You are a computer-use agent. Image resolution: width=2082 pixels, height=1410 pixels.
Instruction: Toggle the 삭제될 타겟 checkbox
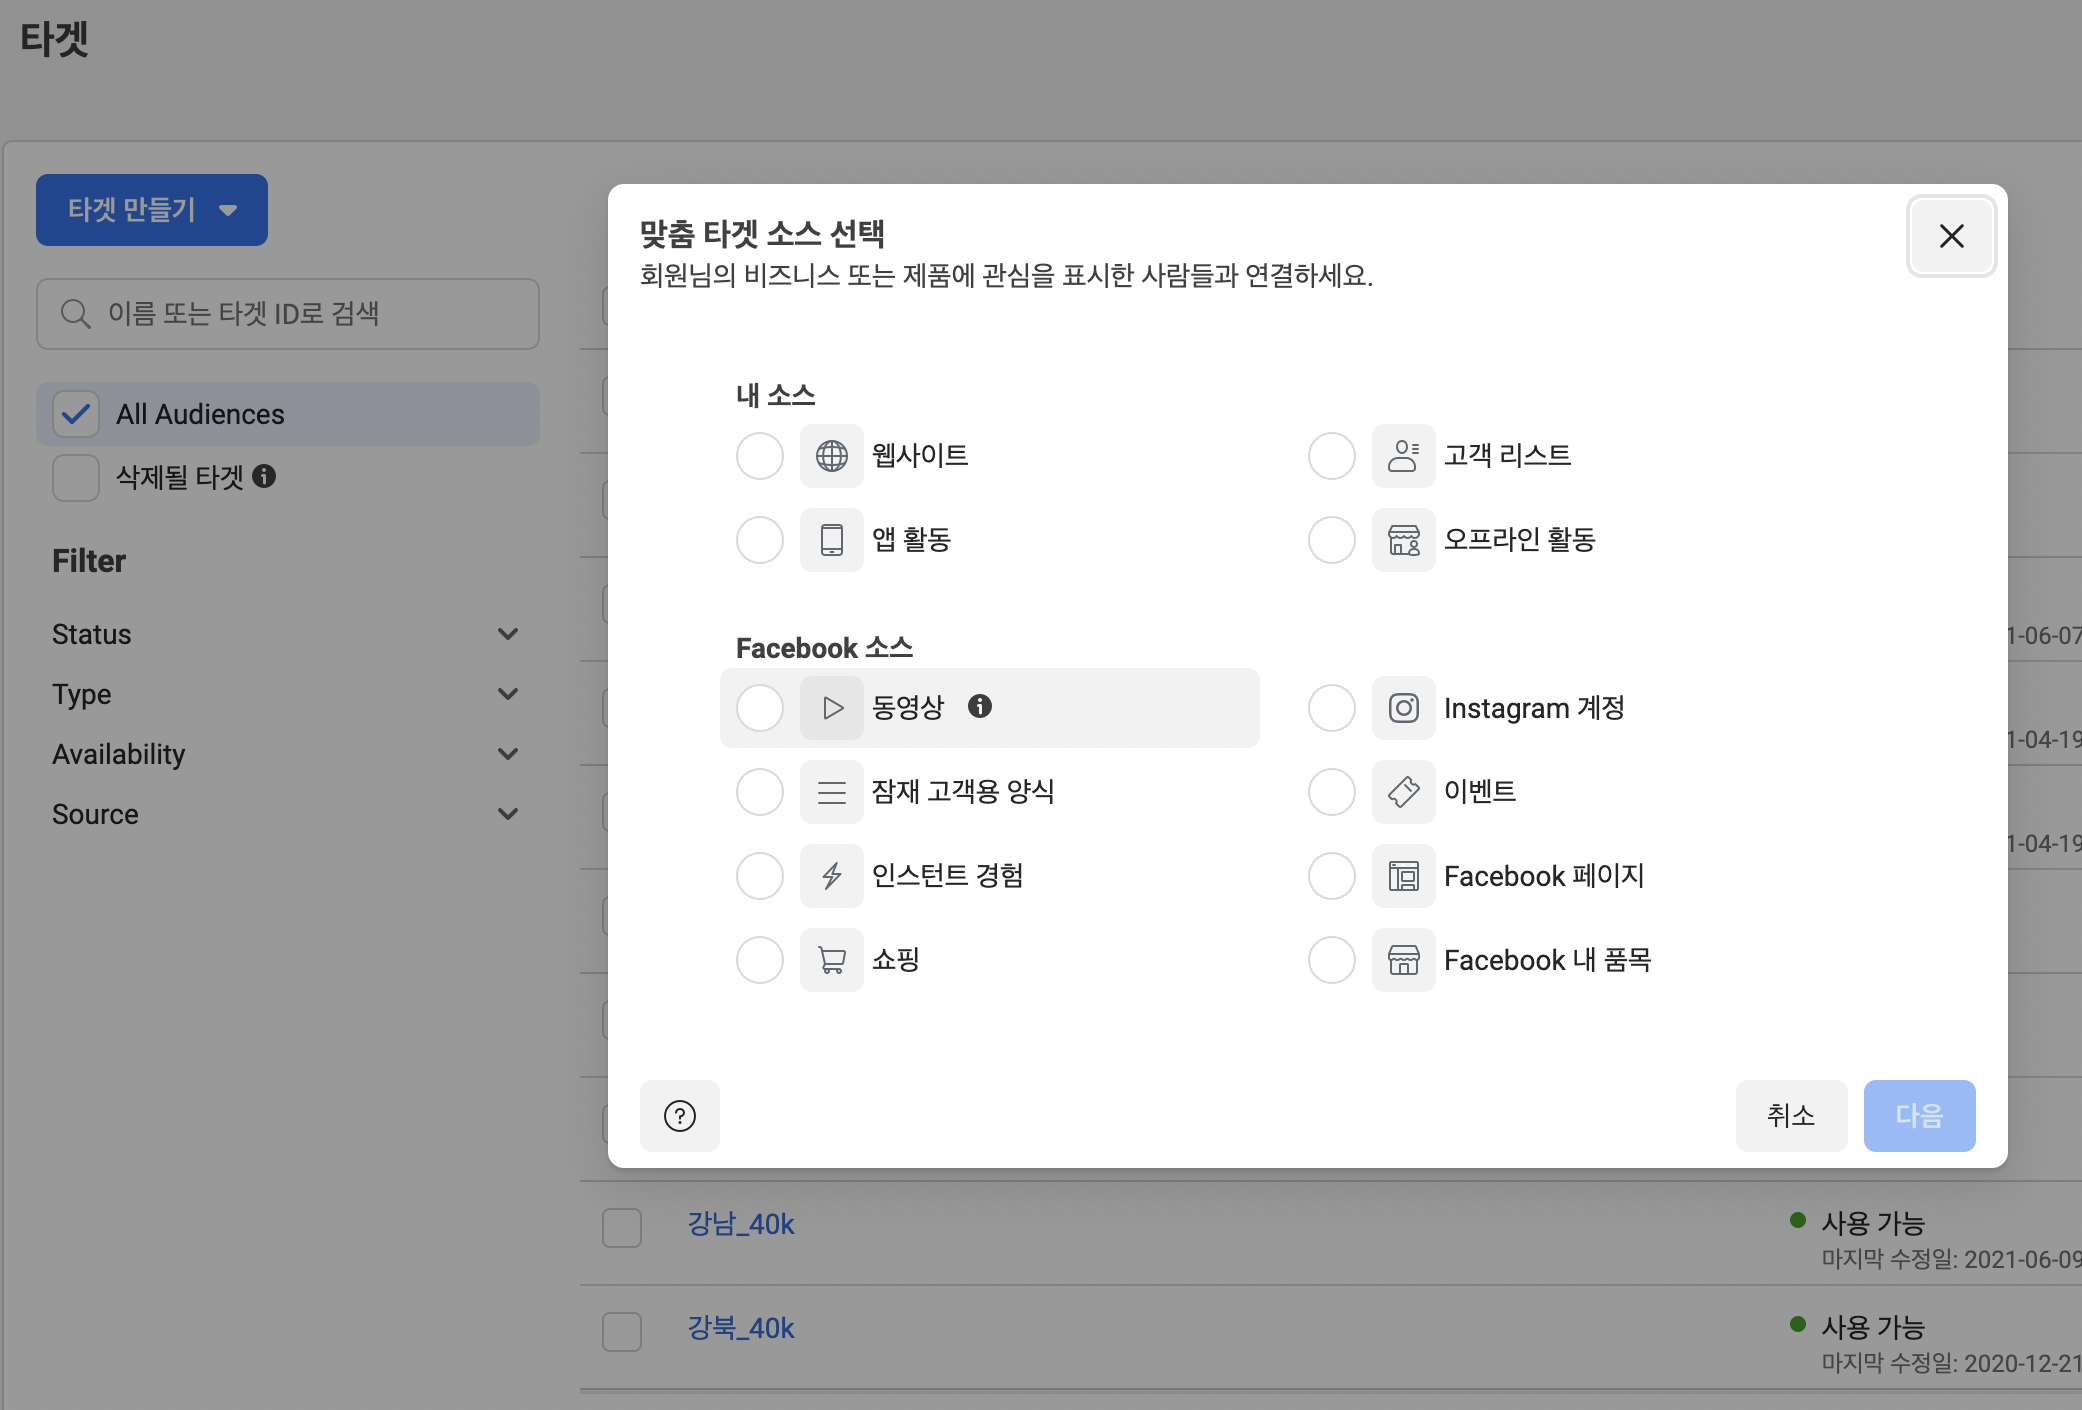point(76,477)
